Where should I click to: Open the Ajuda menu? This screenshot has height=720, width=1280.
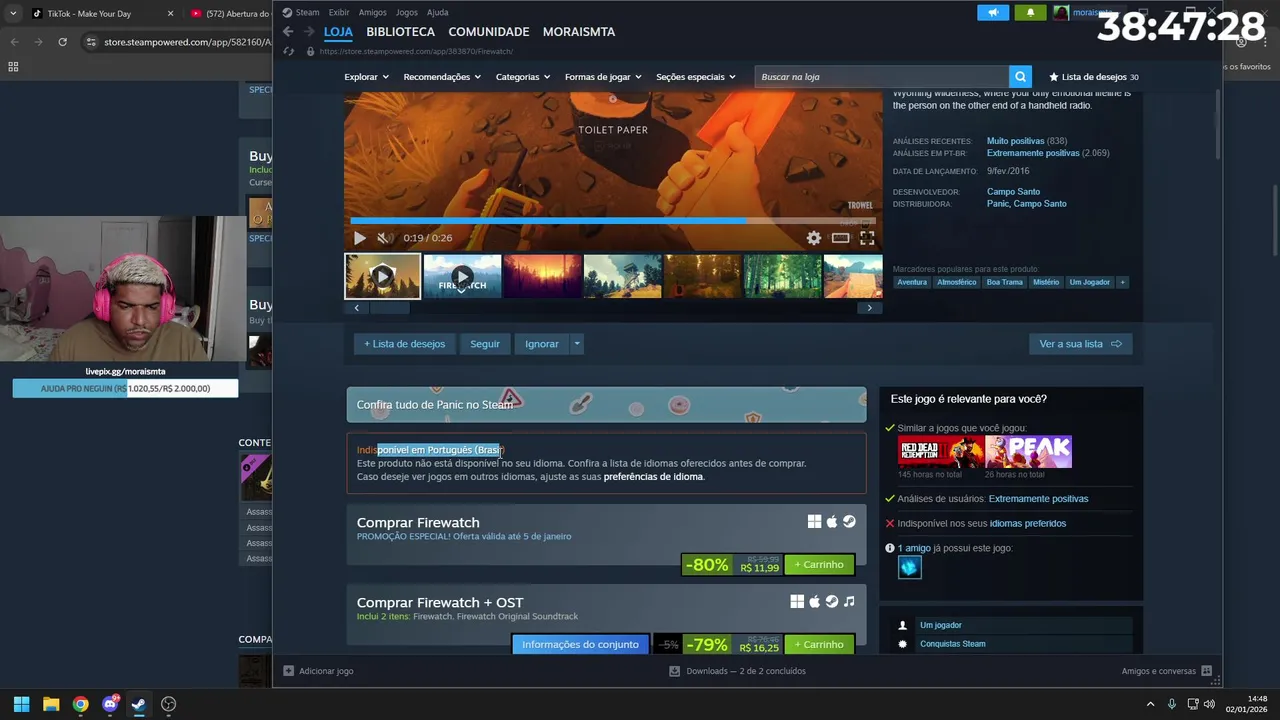[438, 12]
